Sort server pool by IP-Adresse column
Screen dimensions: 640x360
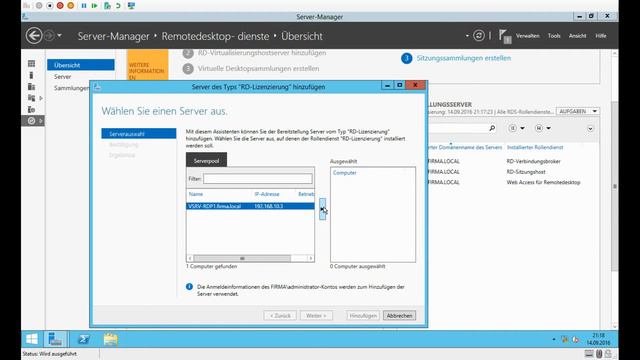point(267,194)
